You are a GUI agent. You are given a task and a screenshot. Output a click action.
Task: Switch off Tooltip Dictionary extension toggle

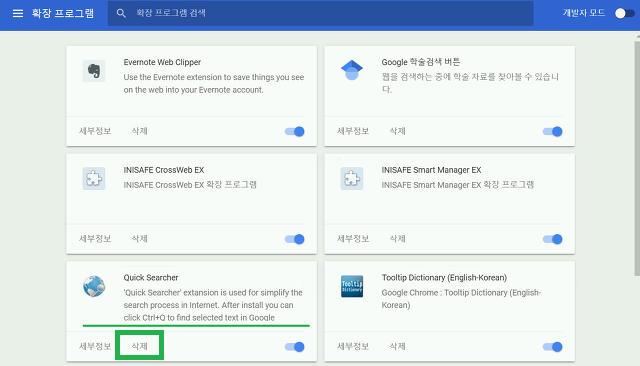(553, 347)
